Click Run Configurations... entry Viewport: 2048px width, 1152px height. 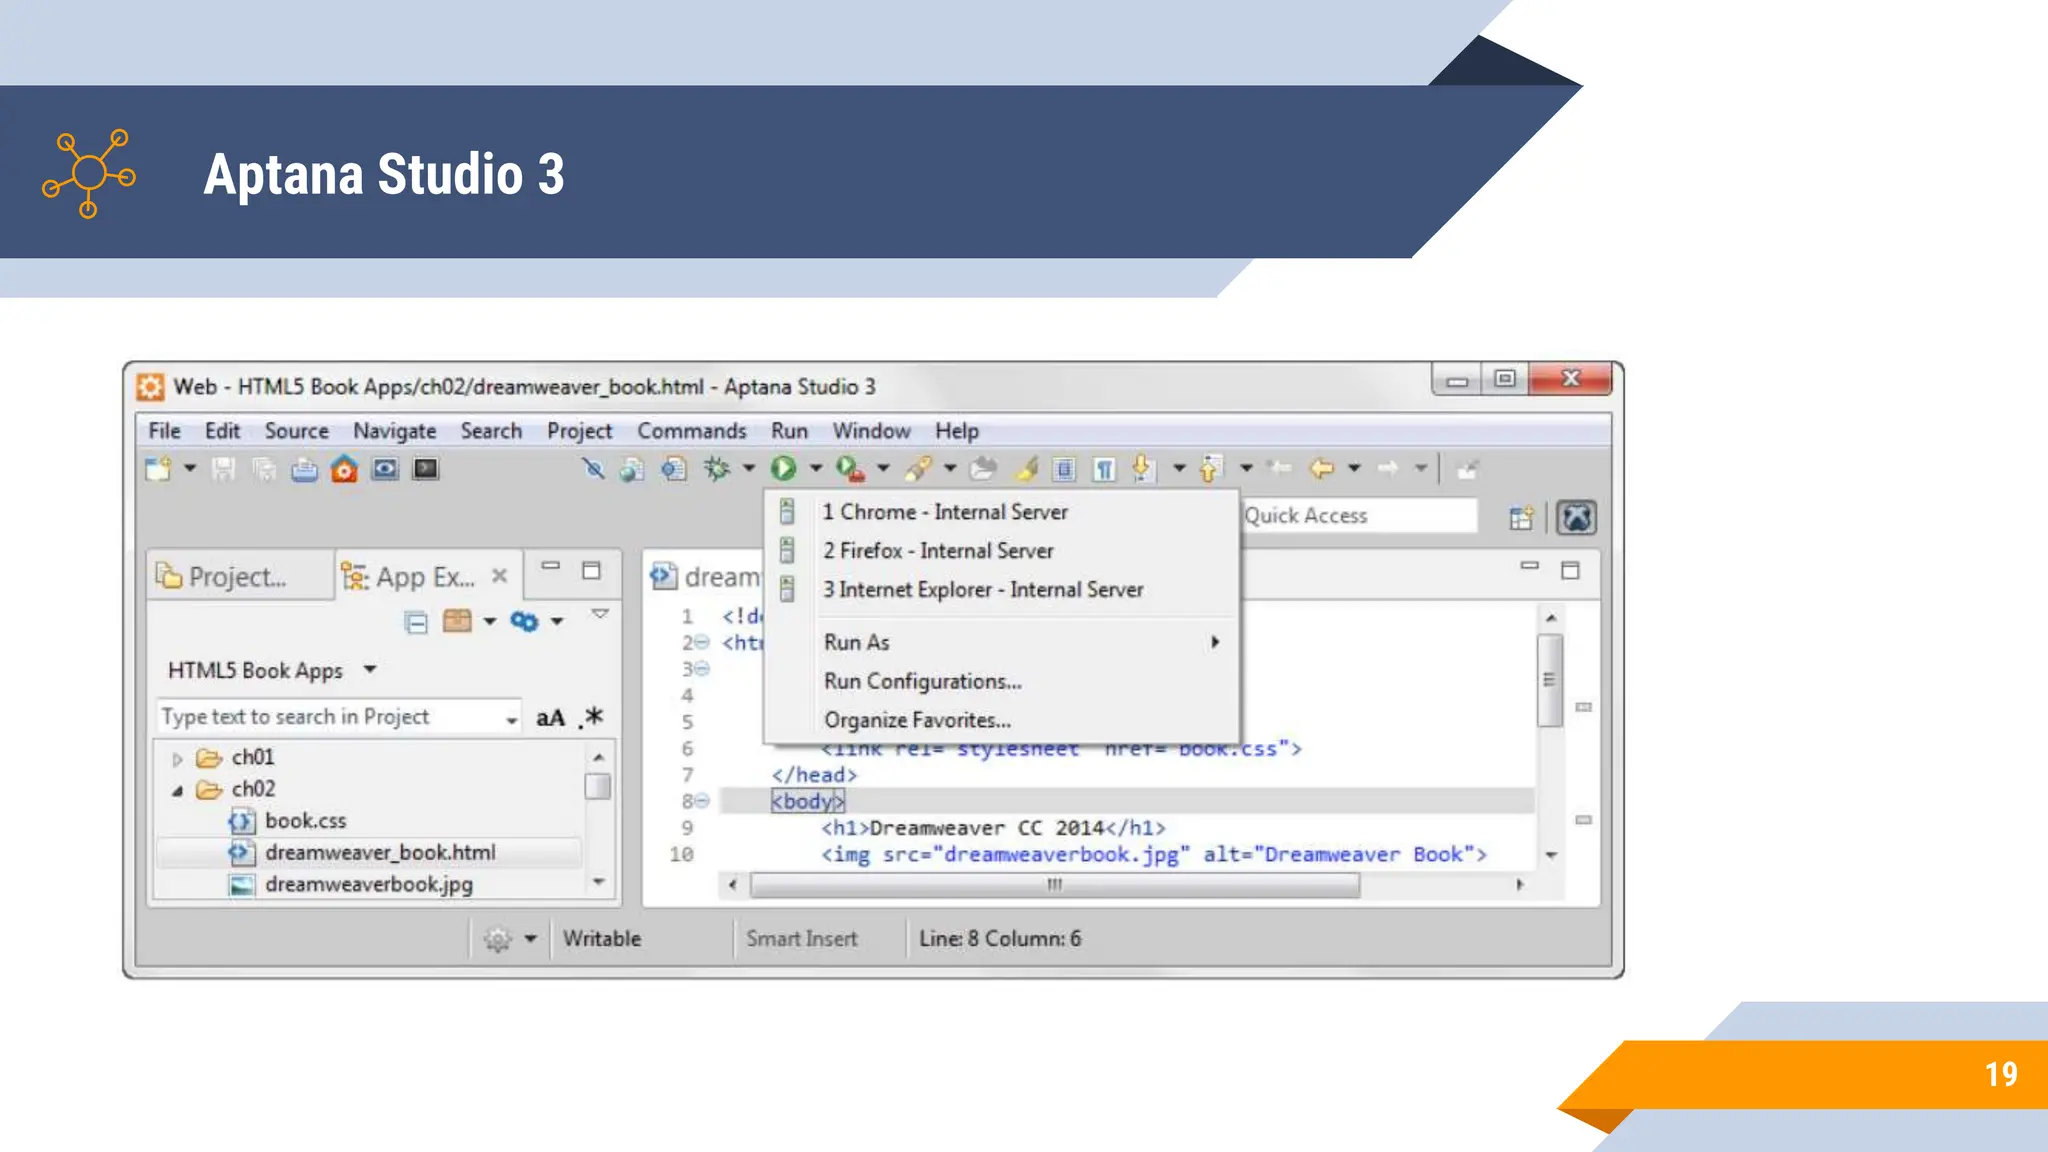tap(922, 681)
